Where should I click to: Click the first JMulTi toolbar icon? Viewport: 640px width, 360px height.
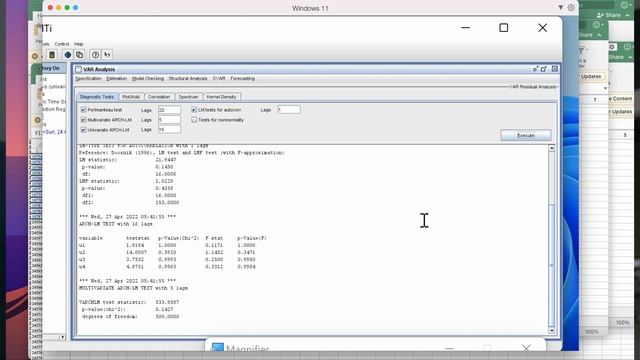pyautogui.click(x=52, y=55)
